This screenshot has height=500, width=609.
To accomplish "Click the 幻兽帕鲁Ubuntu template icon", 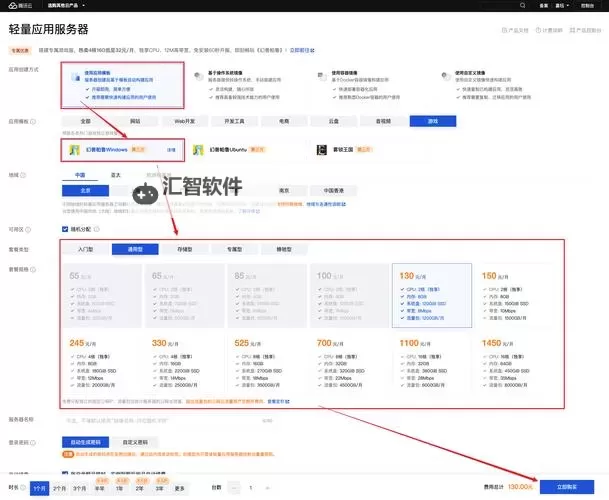I will tap(198, 150).
